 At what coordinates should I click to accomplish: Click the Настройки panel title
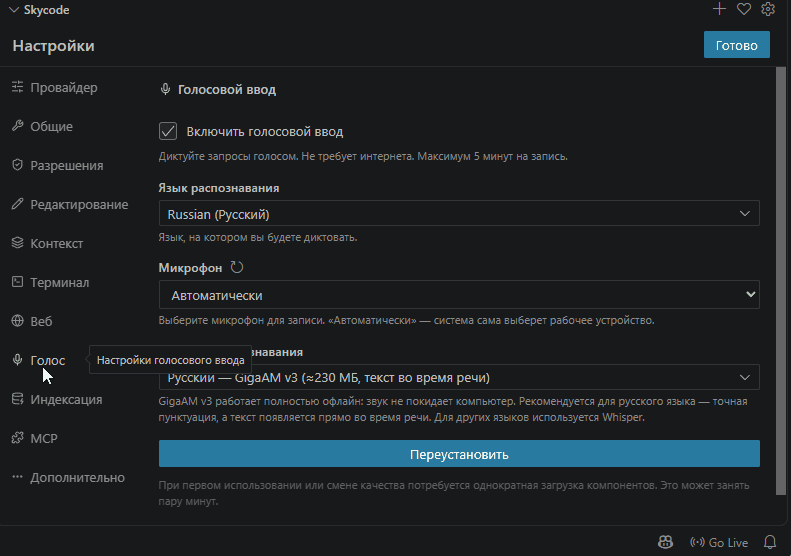[53, 45]
